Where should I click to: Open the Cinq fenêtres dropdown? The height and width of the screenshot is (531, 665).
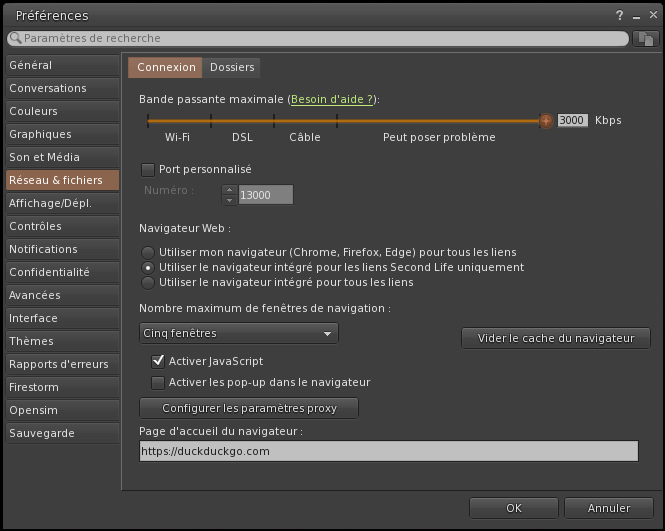point(238,333)
